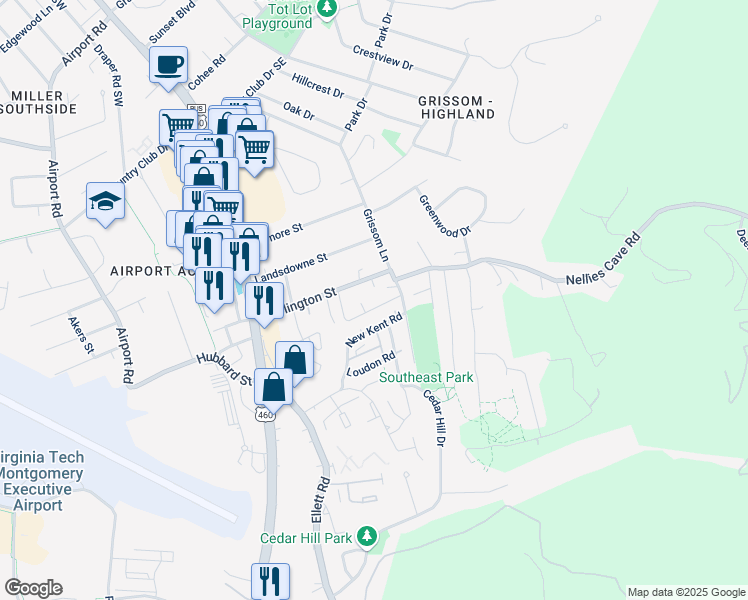Image resolution: width=748 pixels, height=600 pixels.
Task: Open the Tot Lot Playground tree marker
Action: coord(327,9)
